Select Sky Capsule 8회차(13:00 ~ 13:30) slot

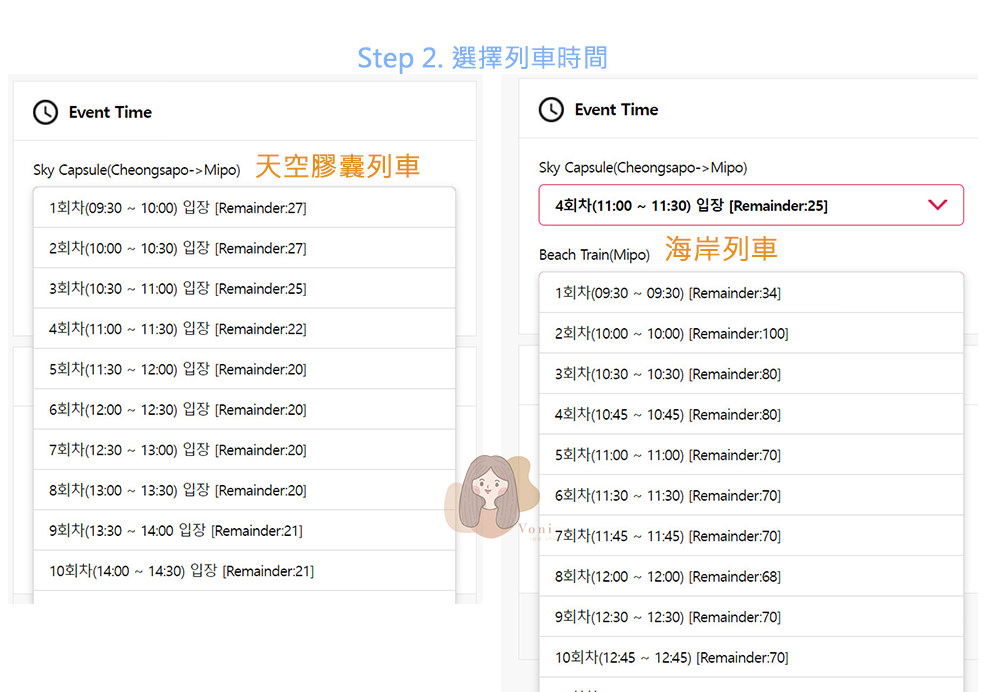(244, 491)
